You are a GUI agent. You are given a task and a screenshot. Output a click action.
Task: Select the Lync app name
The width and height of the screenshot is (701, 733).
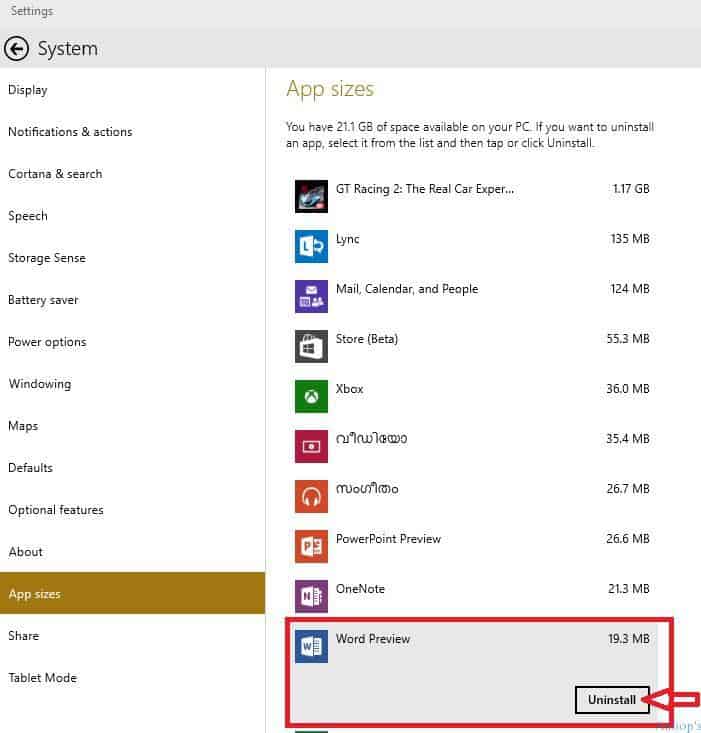(348, 240)
